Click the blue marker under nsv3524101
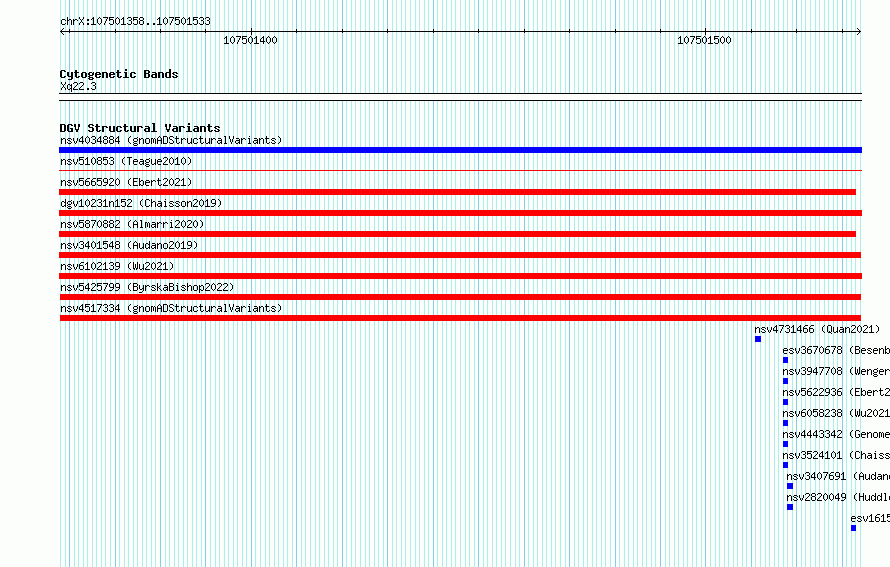890x567 pixels. click(786, 465)
